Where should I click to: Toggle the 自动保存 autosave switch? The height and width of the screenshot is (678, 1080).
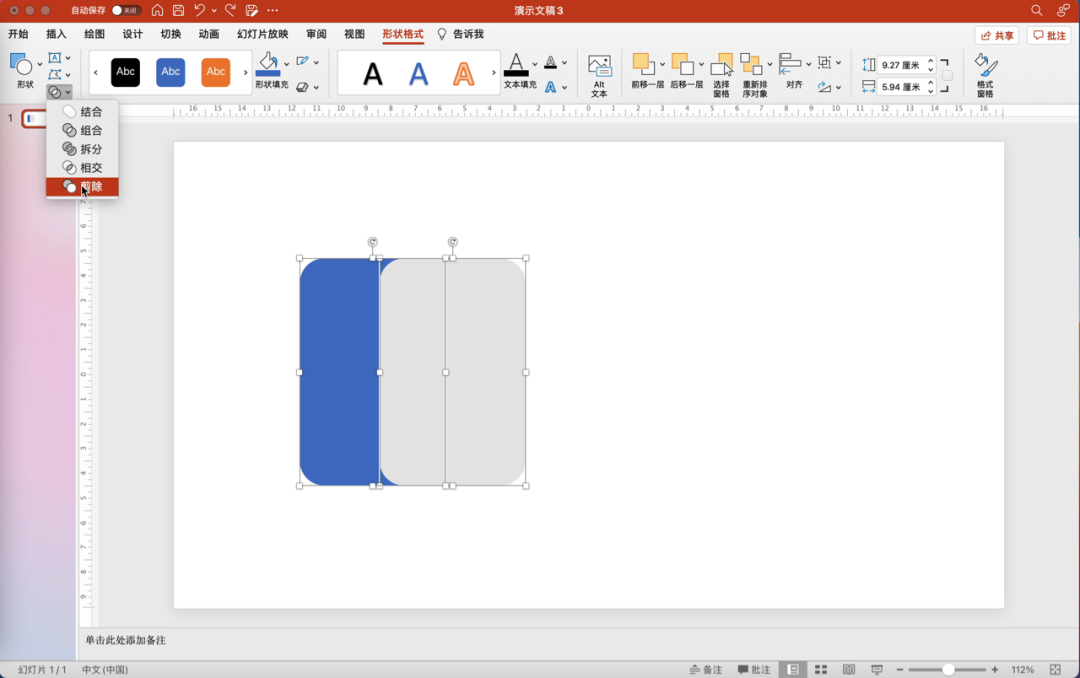click(127, 10)
